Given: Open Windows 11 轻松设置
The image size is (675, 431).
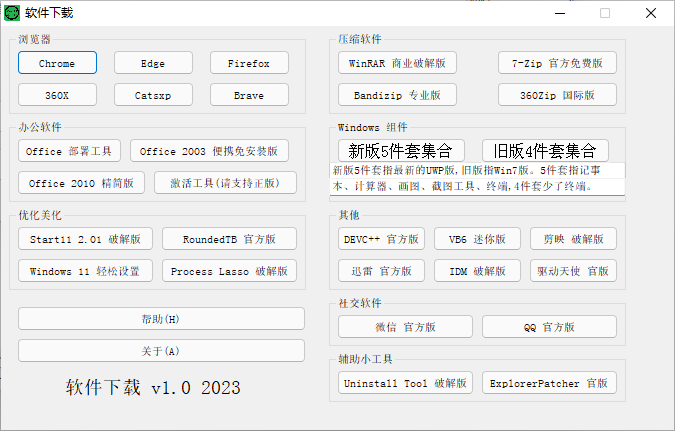Looking at the screenshot, I should [85, 270].
